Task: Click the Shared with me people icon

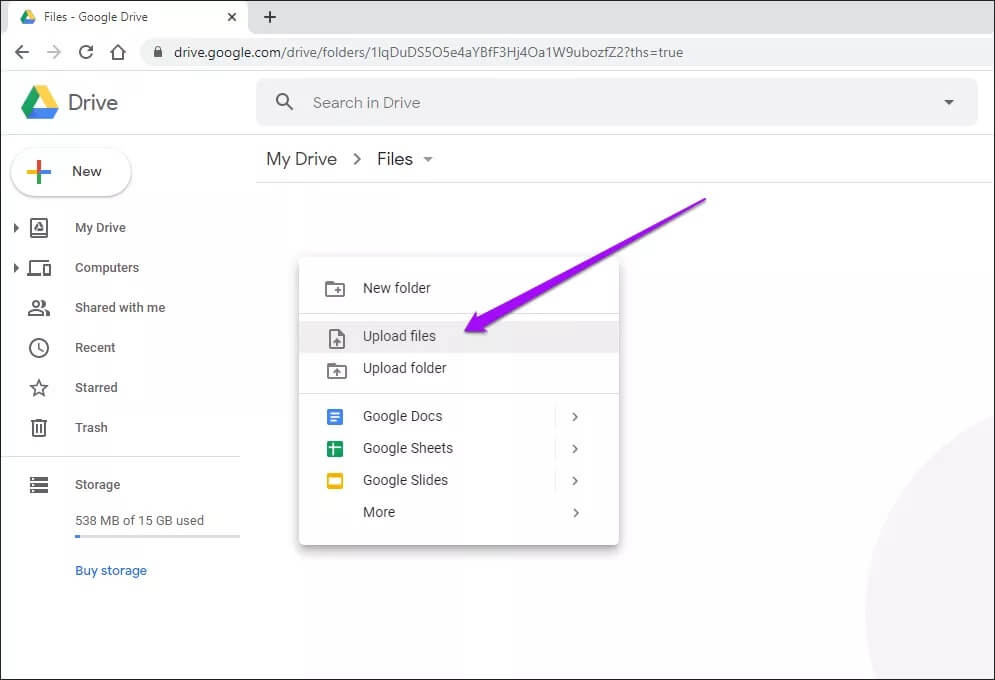Action: 39,308
